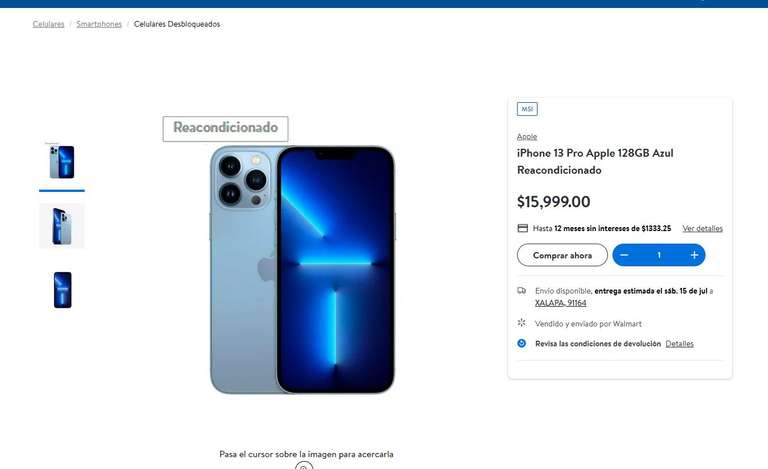768x469 pixels.
Task: Select the third front-view thumbnail
Action: [62, 290]
